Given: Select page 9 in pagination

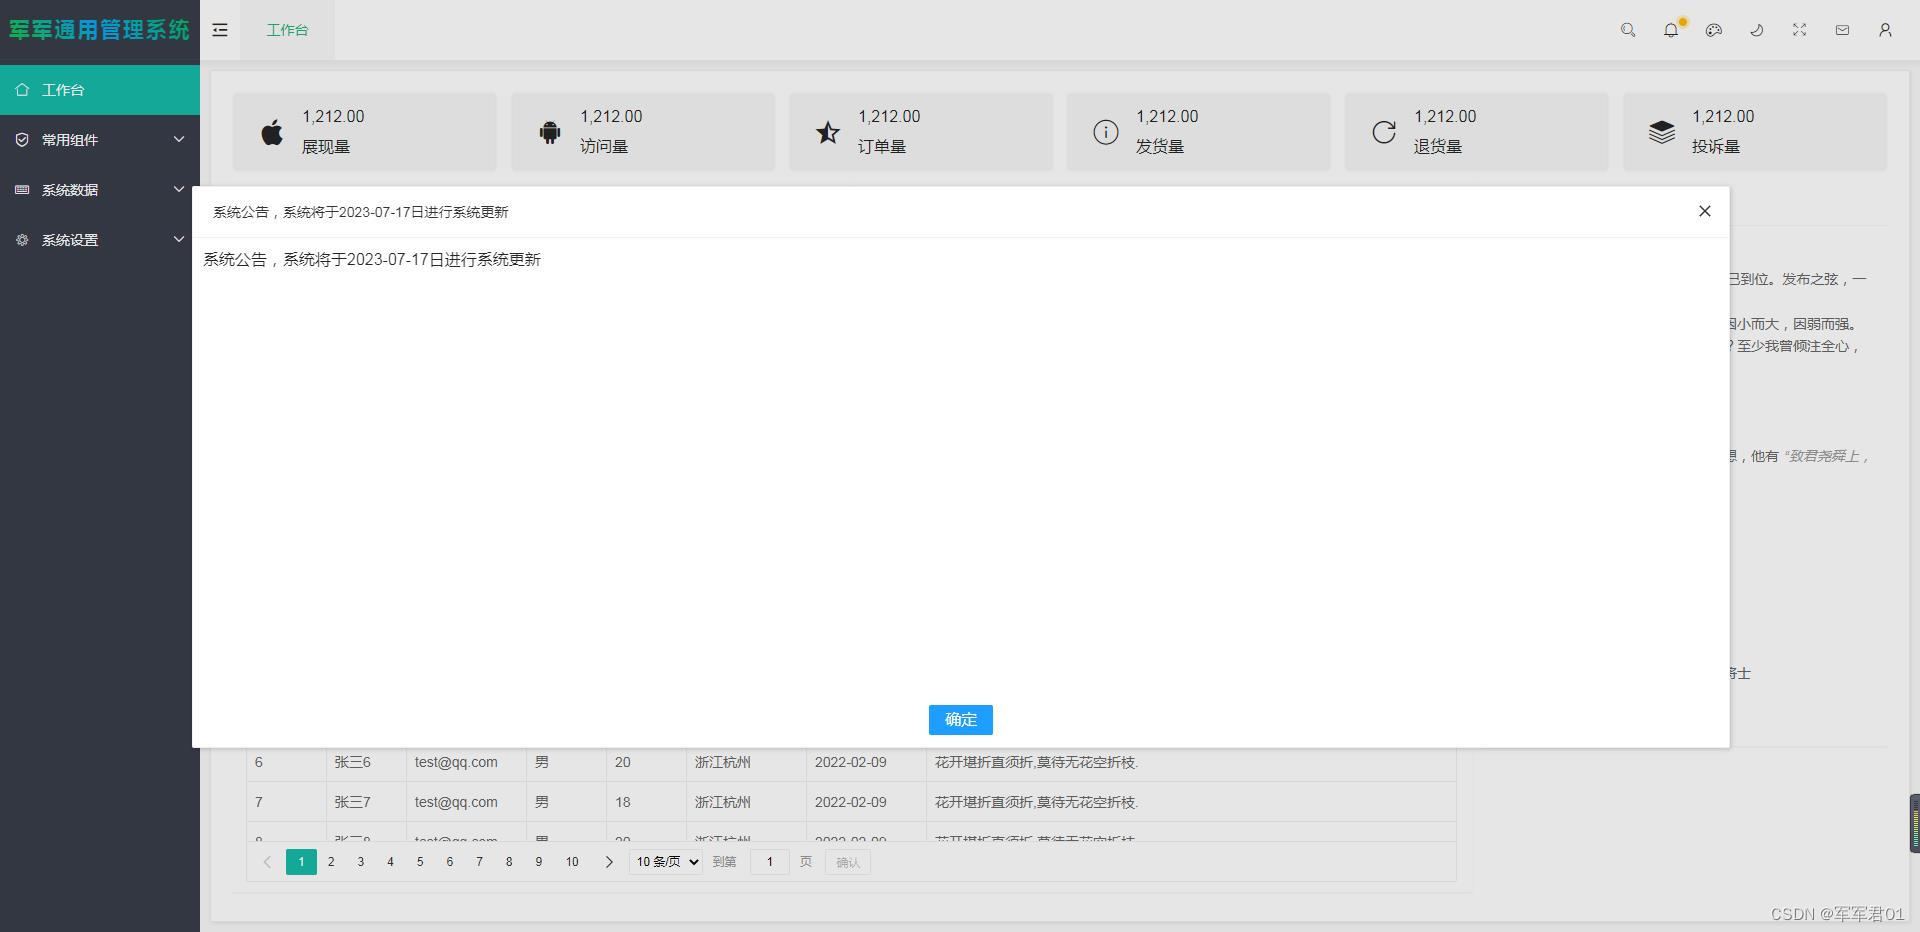Looking at the screenshot, I should [539, 862].
